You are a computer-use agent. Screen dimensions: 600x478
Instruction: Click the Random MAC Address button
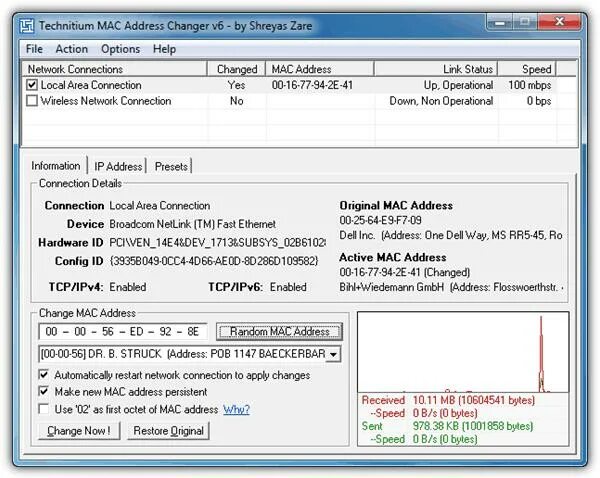(x=279, y=331)
